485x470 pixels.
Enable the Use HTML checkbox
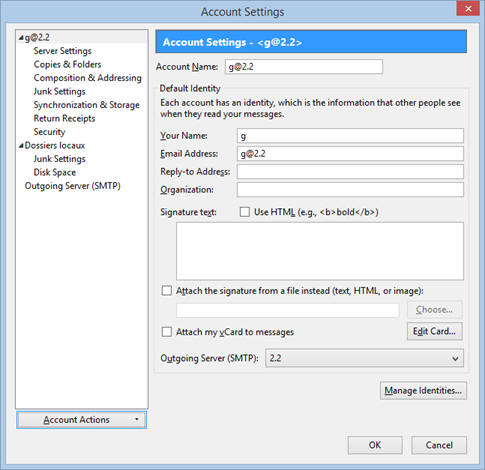pyautogui.click(x=245, y=212)
